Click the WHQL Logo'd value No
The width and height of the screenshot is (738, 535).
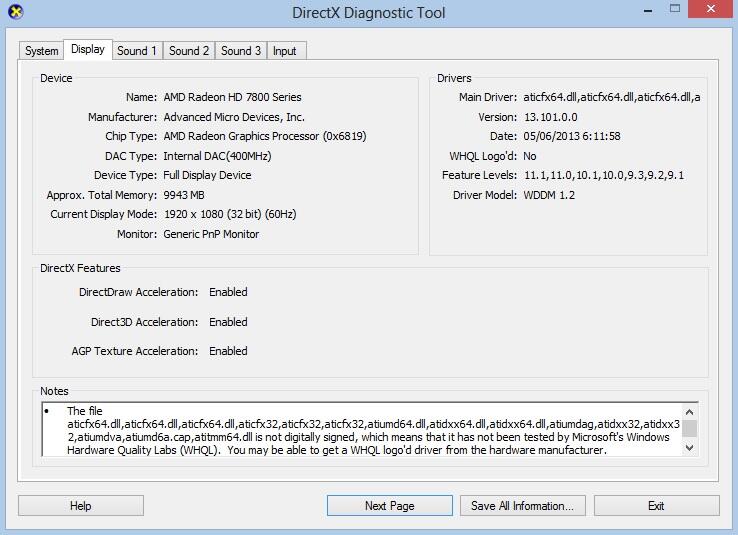(x=530, y=156)
